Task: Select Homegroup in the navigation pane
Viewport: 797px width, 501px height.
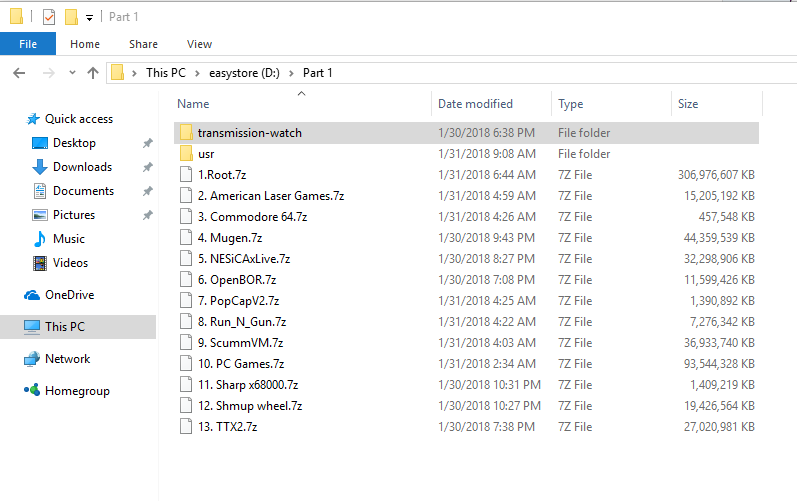Action: (x=77, y=391)
